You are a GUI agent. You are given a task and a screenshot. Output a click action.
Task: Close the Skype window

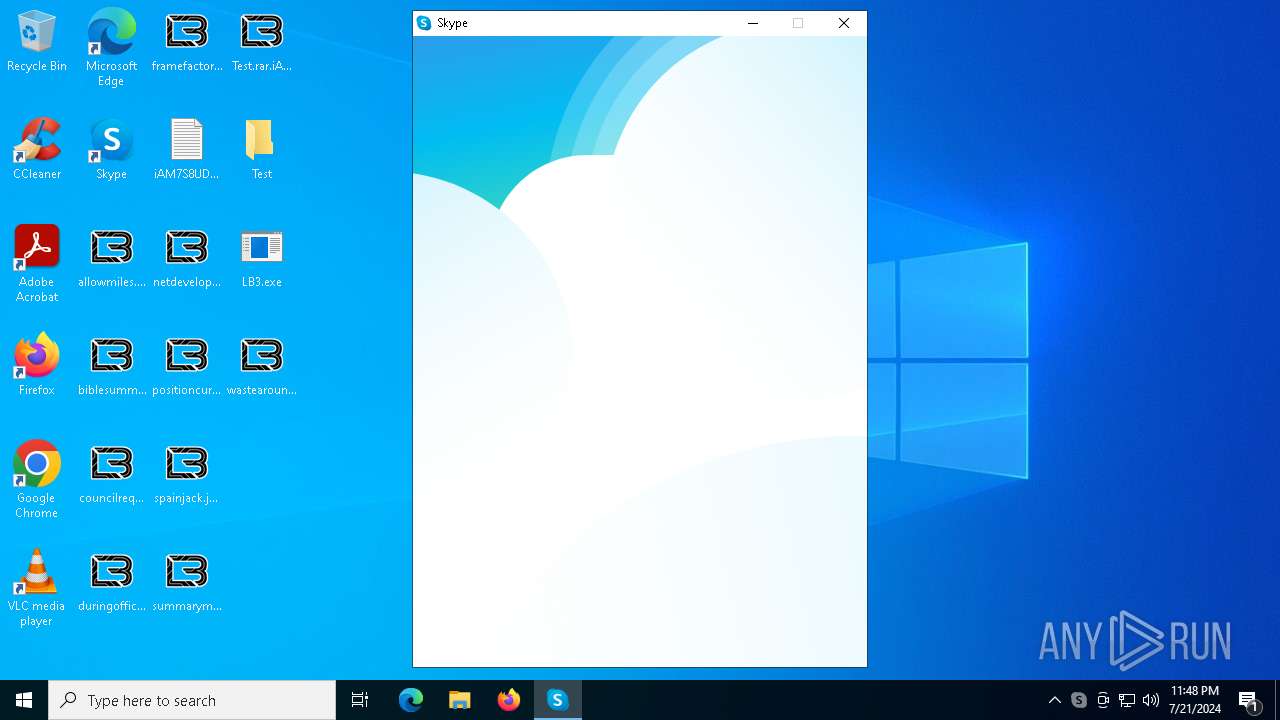(x=844, y=23)
